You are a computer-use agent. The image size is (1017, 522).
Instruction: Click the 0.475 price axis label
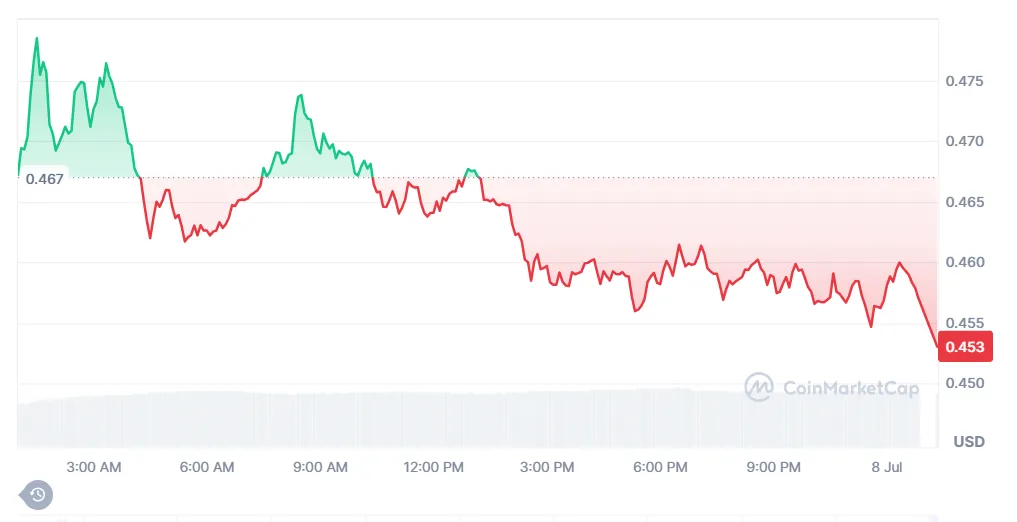coord(964,81)
